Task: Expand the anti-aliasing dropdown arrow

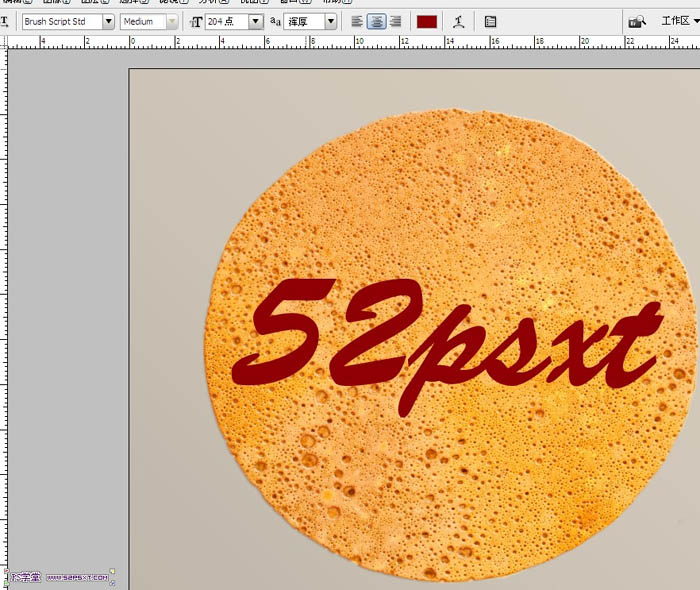Action: pyautogui.click(x=331, y=21)
